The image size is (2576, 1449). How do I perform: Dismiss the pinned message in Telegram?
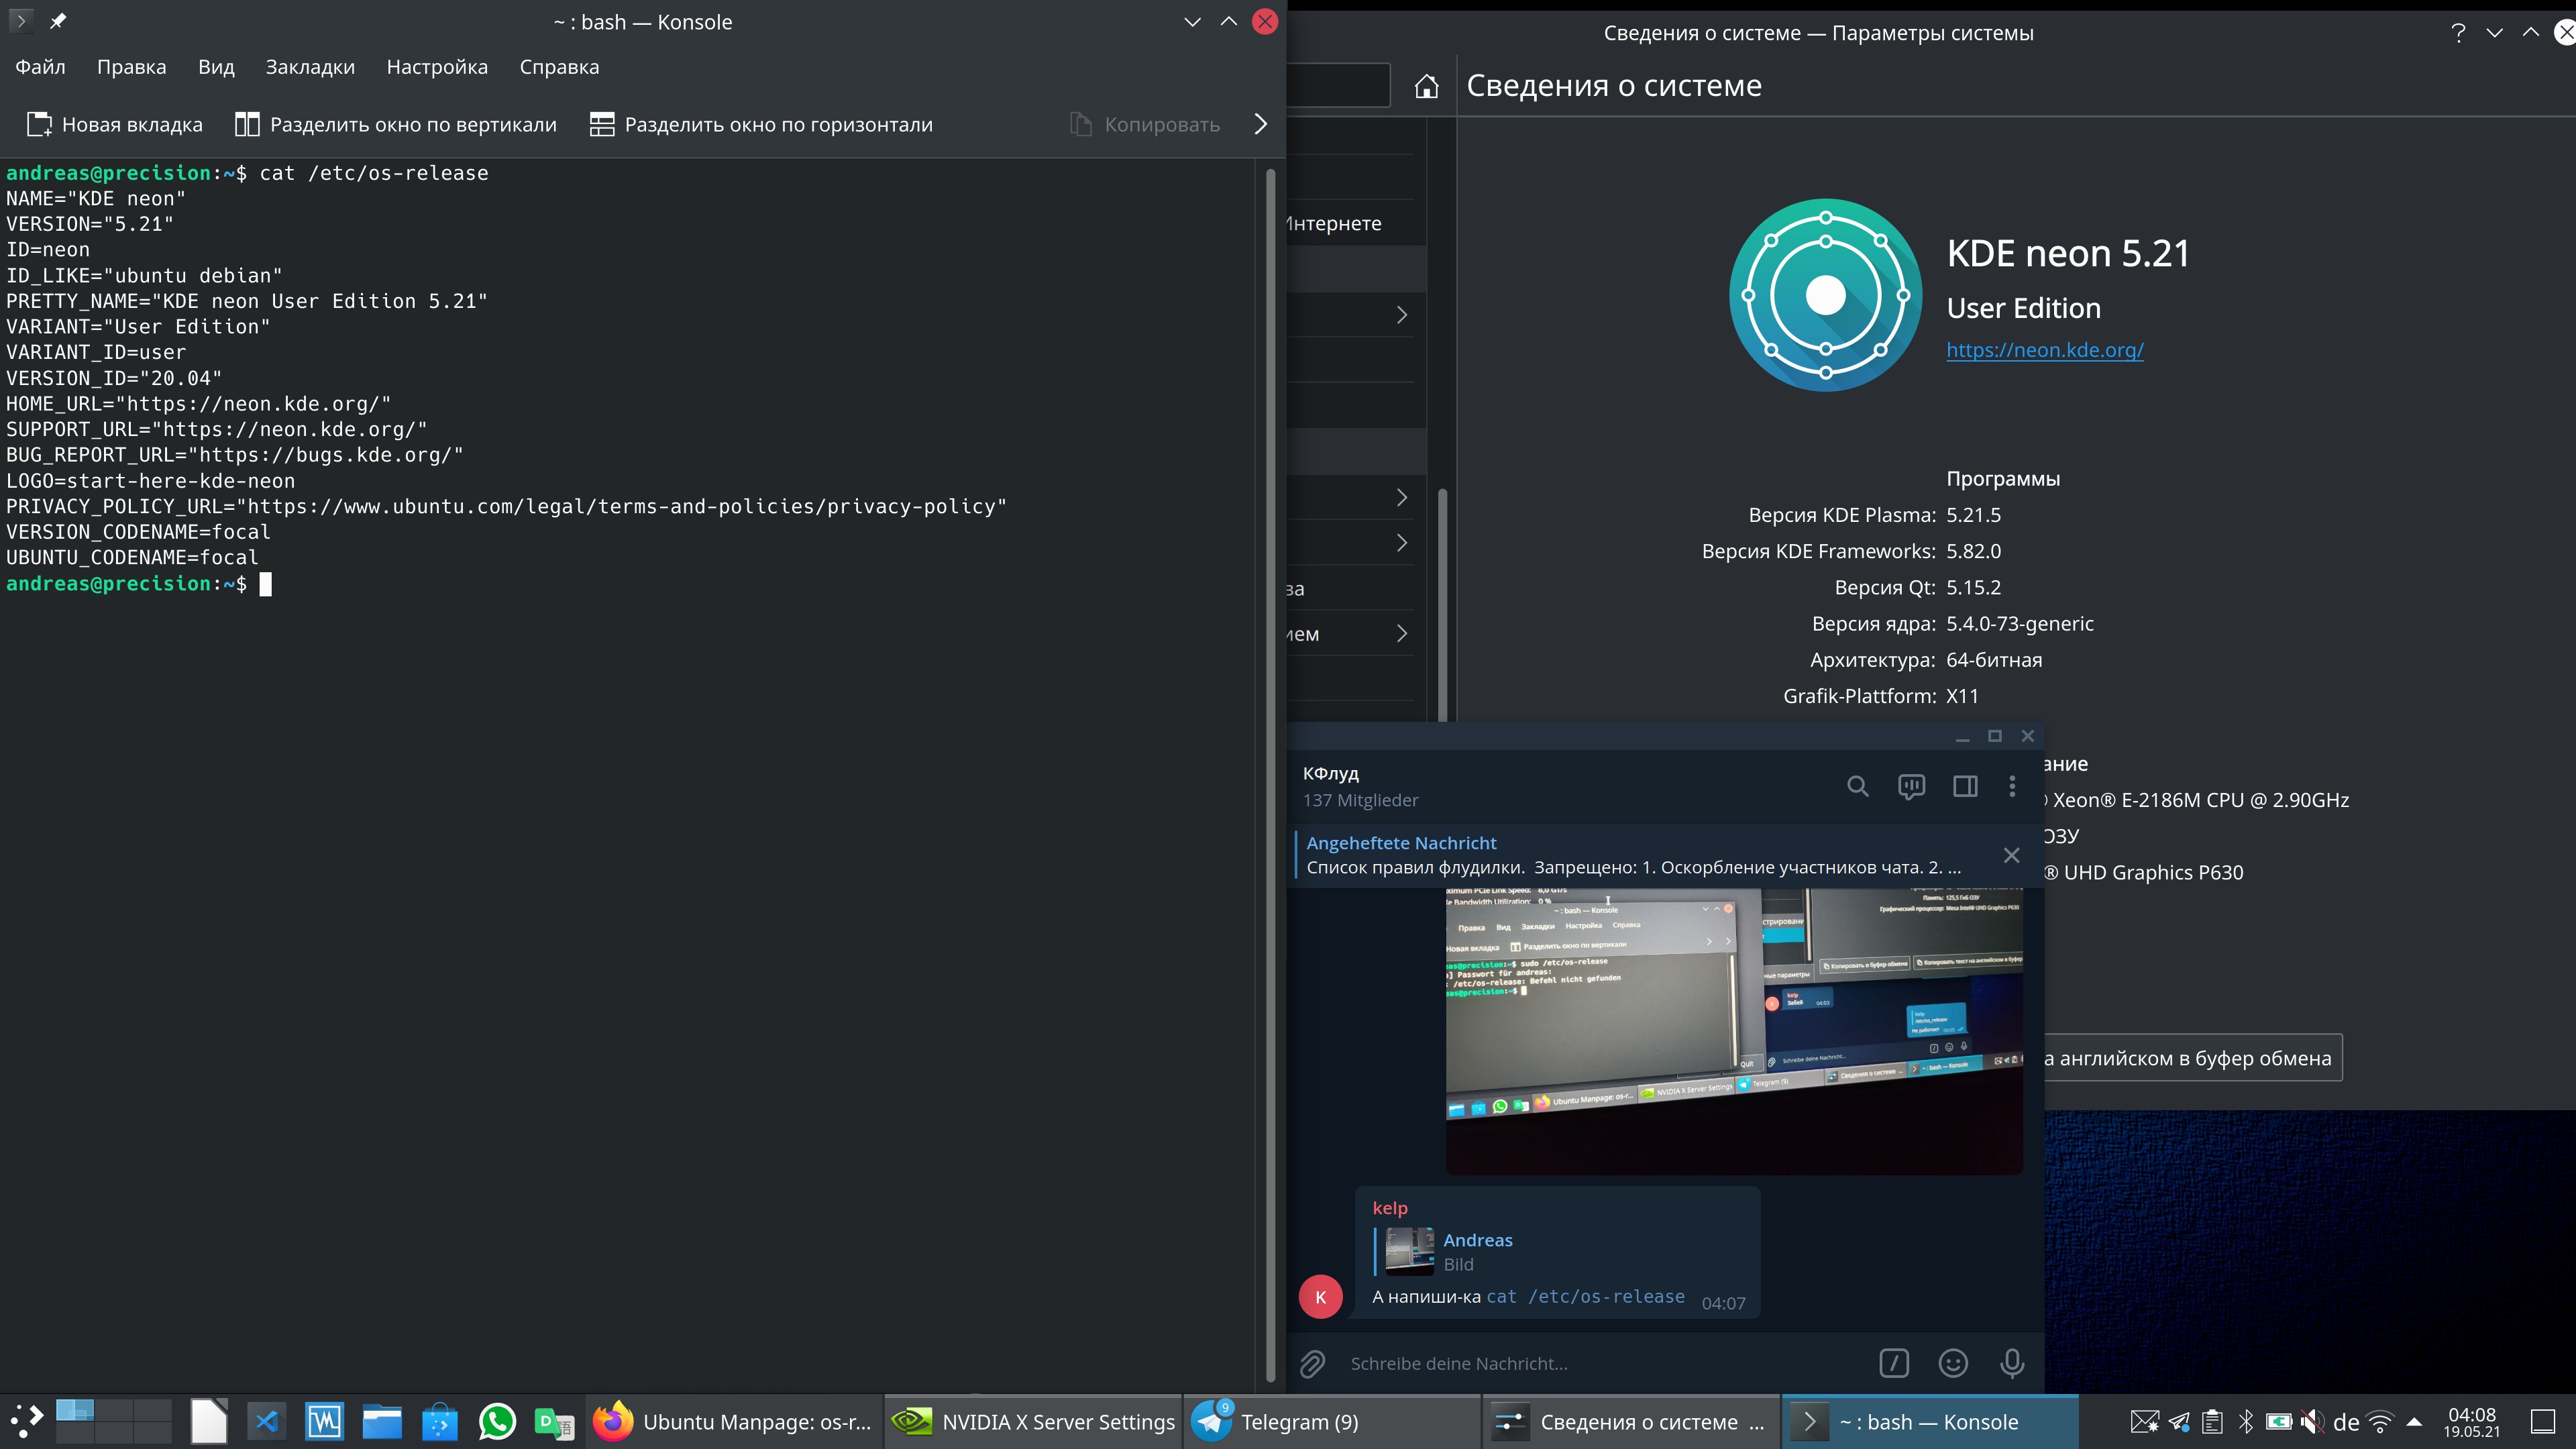pyautogui.click(x=2011, y=855)
